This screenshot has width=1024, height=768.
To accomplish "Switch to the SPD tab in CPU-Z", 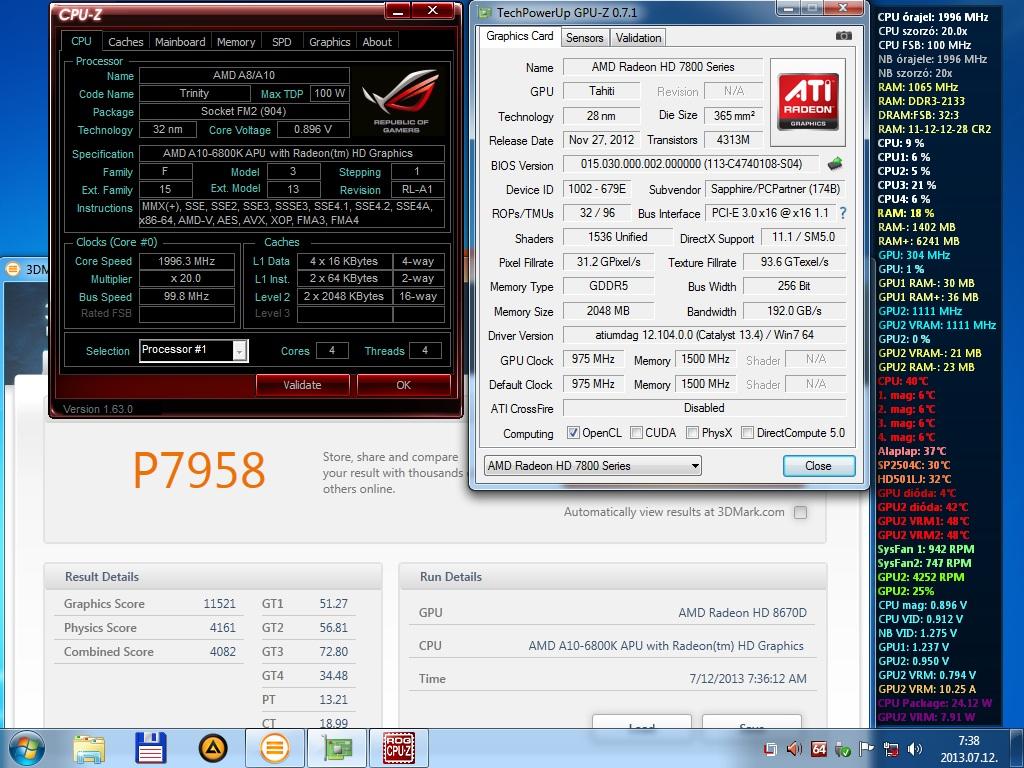I will coord(281,42).
